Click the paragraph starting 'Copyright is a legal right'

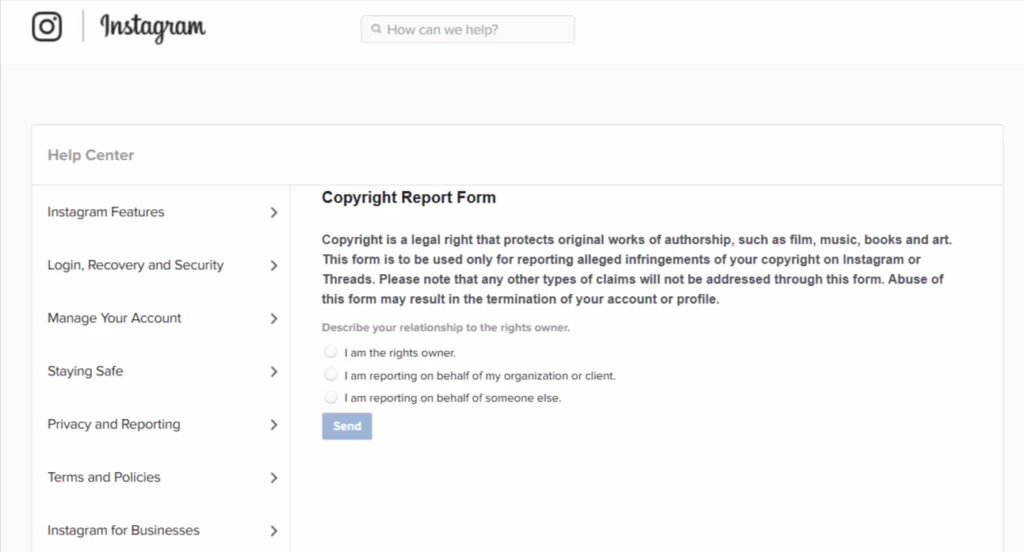click(637, 269)
